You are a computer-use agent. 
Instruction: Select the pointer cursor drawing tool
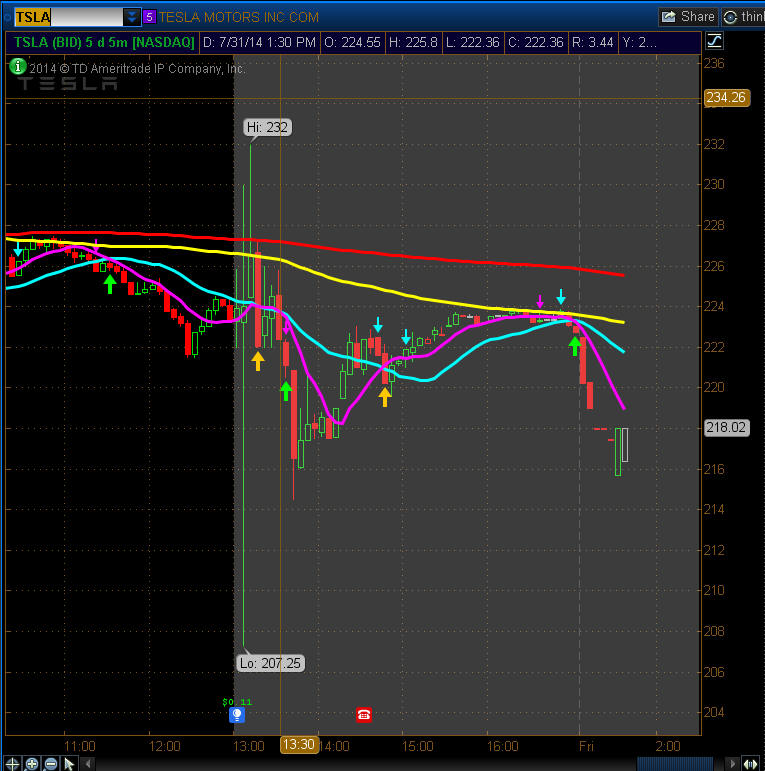(69, 763)
